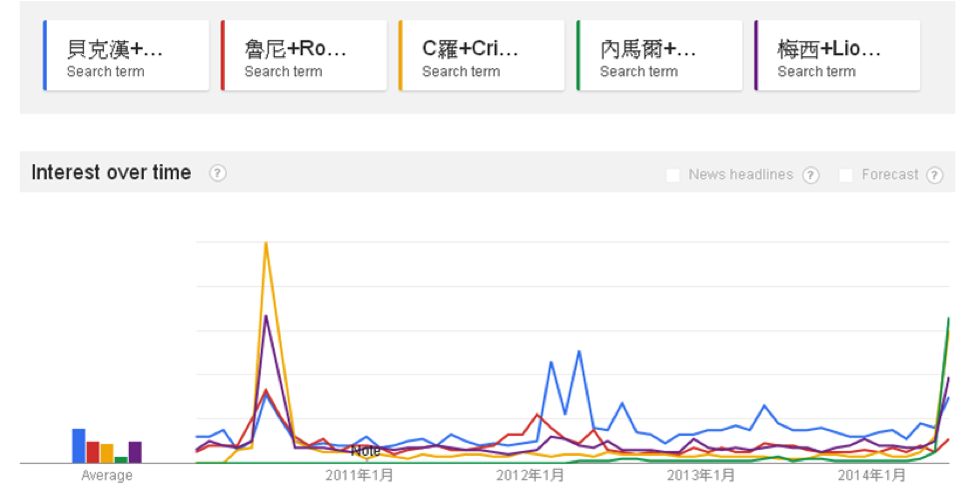Image resolution: width=975 pixels, height=498 pixels.
Task: Edit the 梅西 search term card
Action: 838,56
